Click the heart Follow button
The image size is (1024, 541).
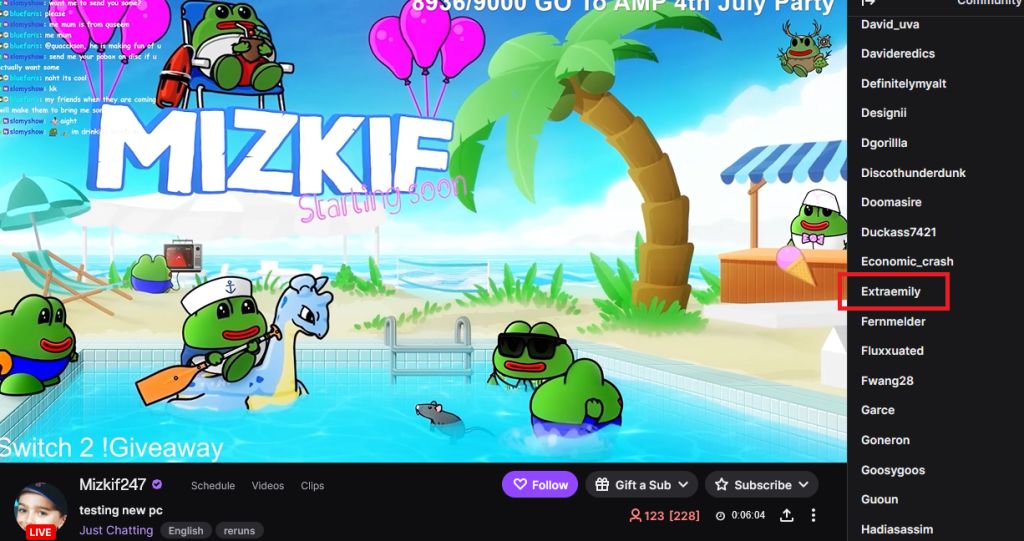point(540,485)
